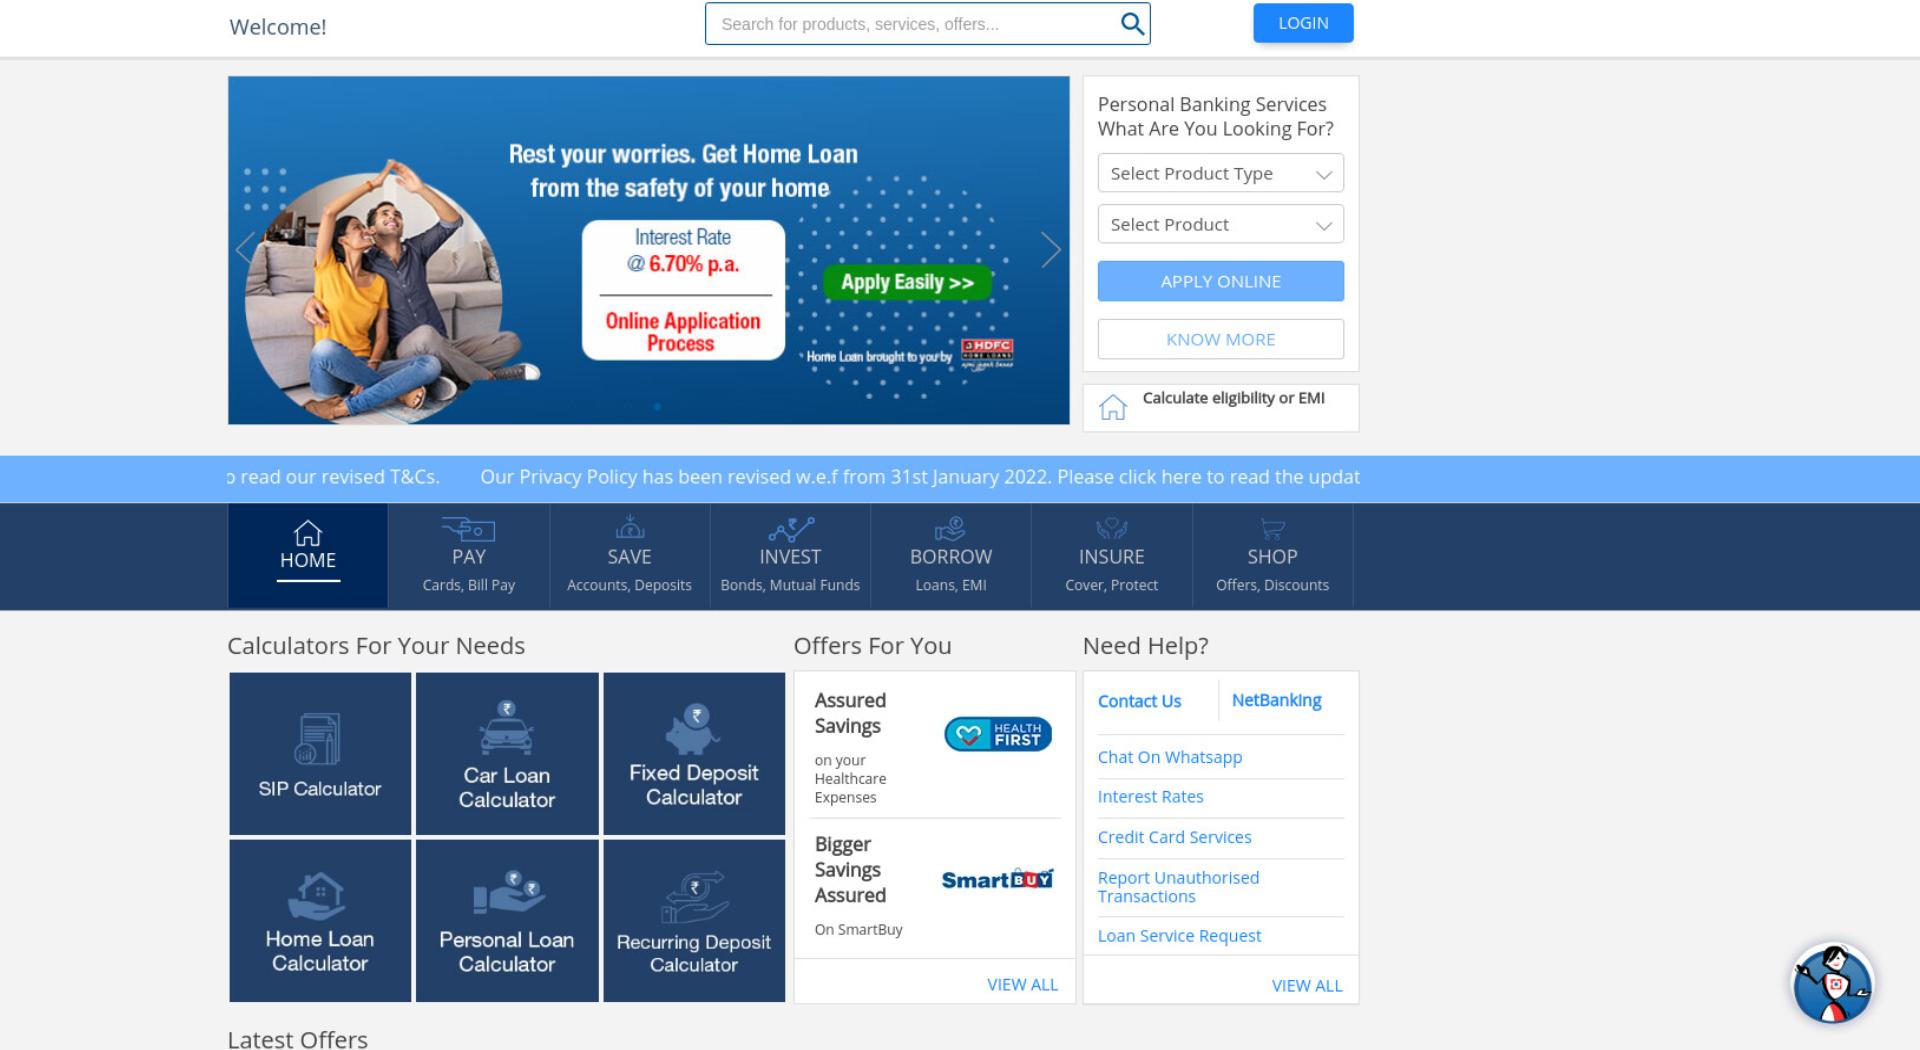Click the Invest chart icon

(x=790, y=528)
